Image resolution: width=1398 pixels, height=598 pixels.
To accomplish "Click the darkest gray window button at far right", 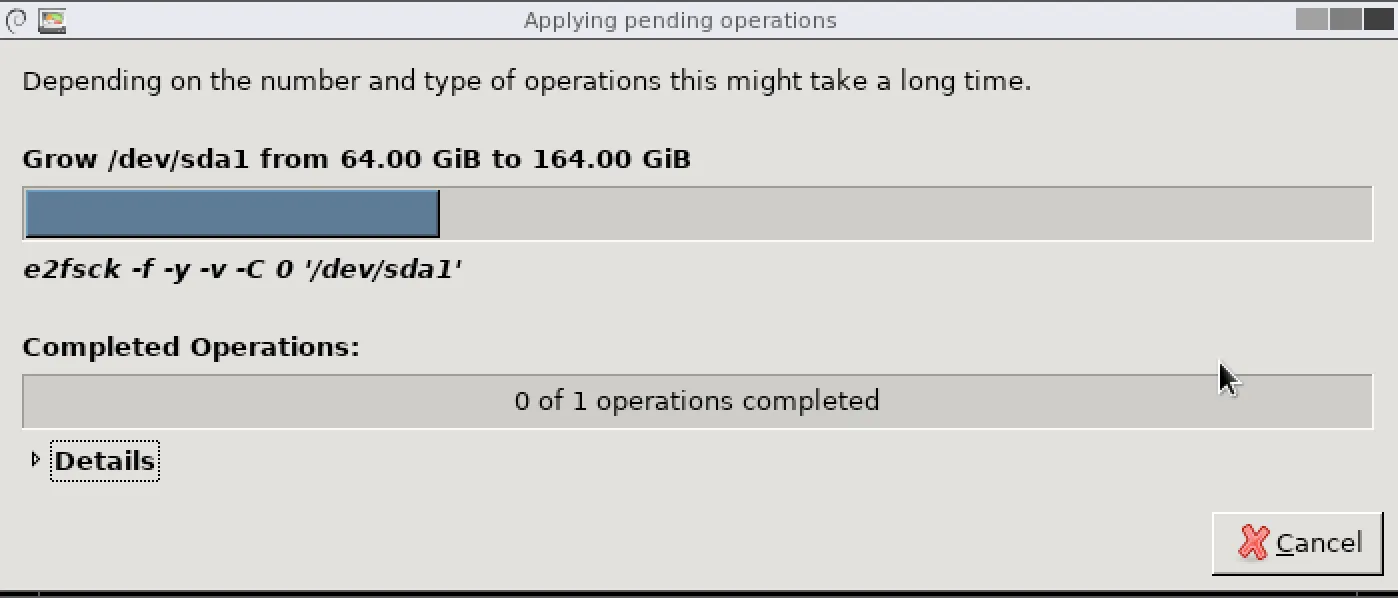I will [1378, 19].
